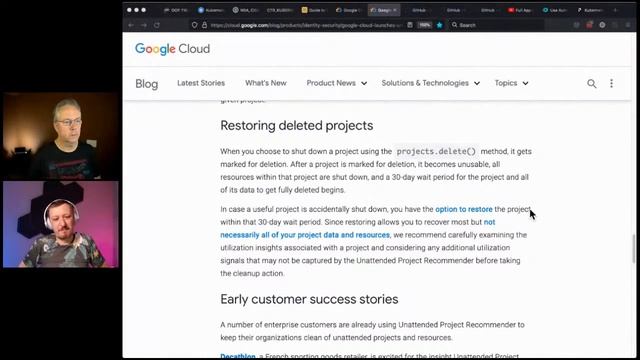This screenshot has height=360, width=640.
Task: Close the active Google Cloud tab
Action: coord(395,10)
